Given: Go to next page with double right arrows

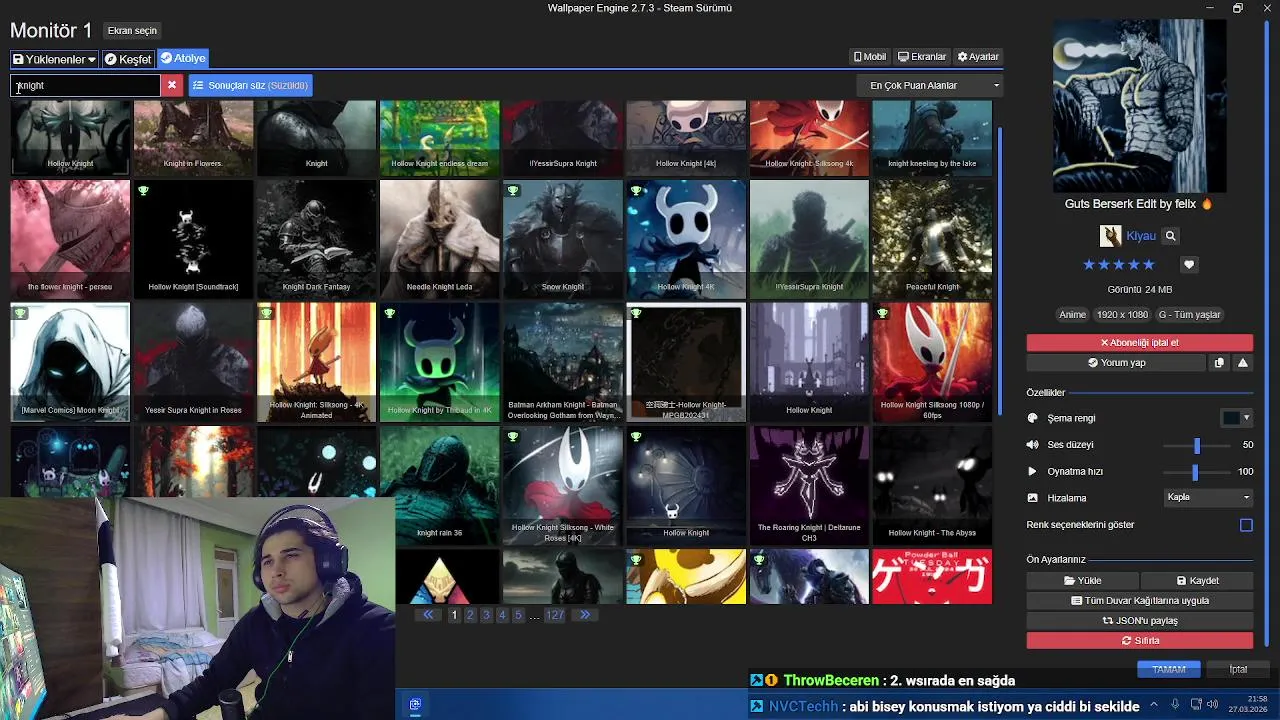Looking at the screenshot, I should click(585, 615).
